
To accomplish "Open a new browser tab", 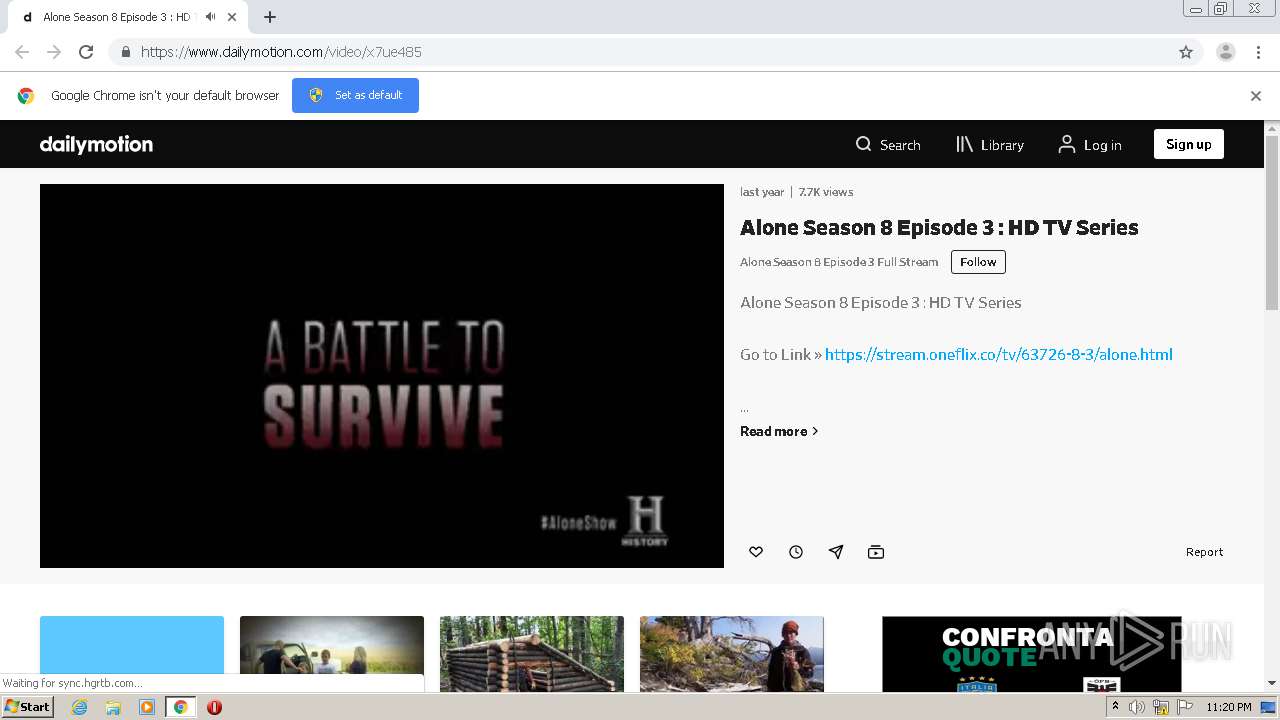I will click(x=270, y=17).
